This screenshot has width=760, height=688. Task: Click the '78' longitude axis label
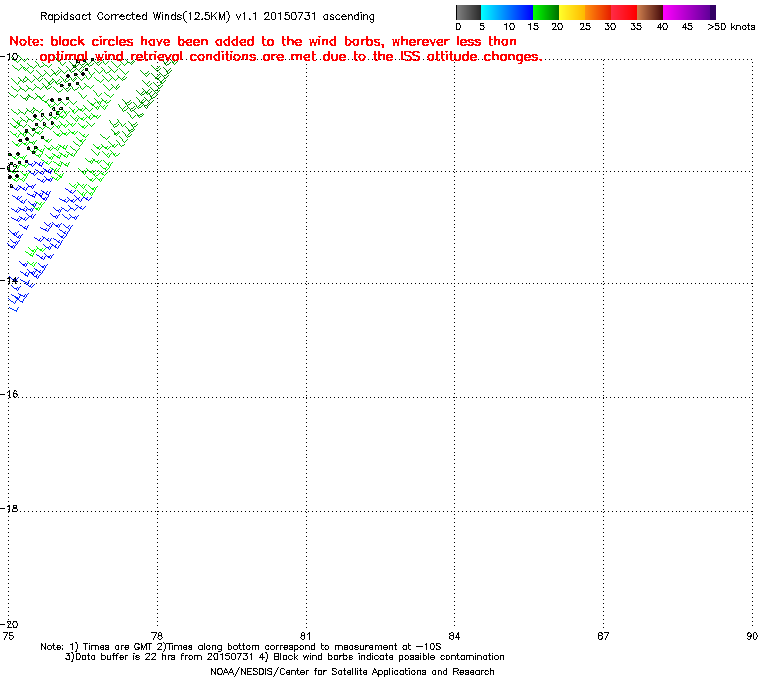pyautogui.click(x=157, y=636)
